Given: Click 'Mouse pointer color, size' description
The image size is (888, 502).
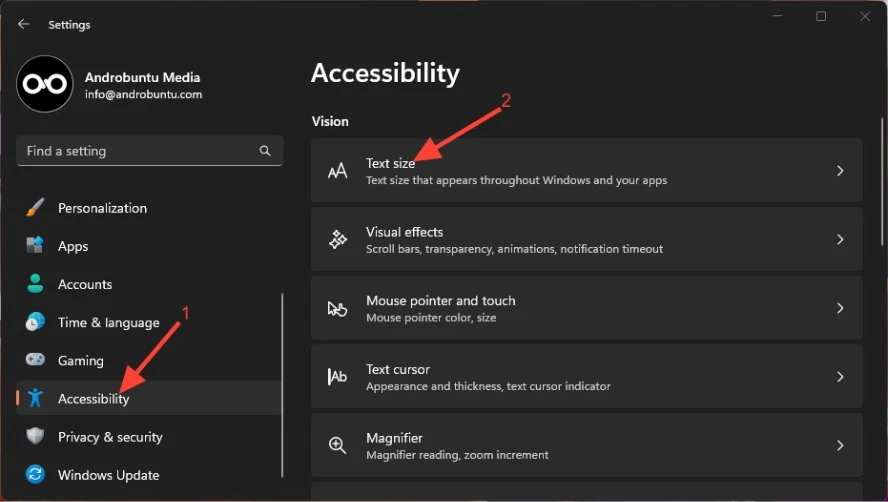Looking at the screenshot, I should [431, 318].
